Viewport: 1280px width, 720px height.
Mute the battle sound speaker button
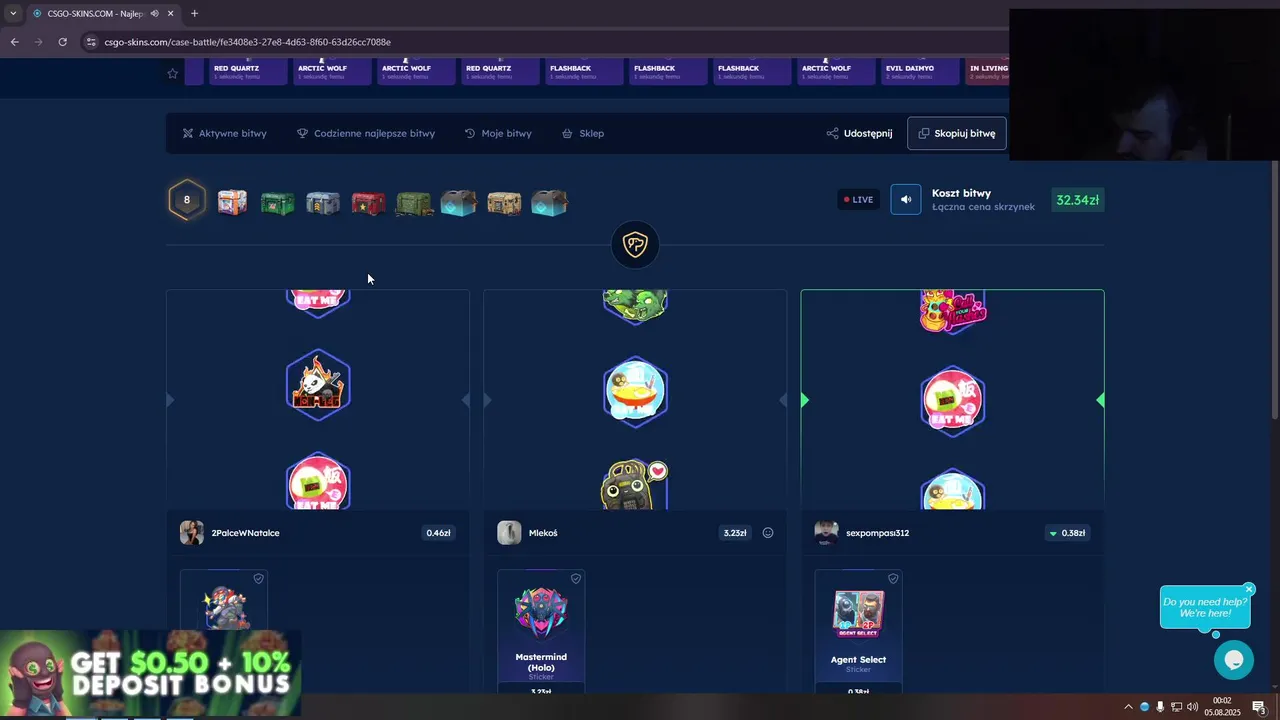pos(905,199)
